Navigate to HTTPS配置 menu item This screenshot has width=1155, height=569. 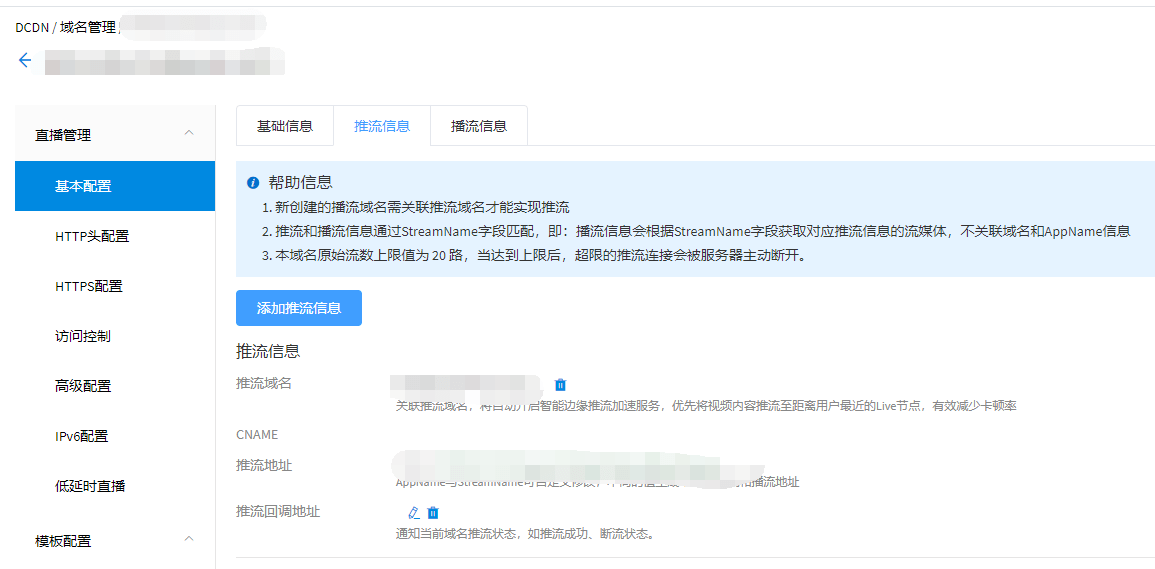tap(89, 286)
